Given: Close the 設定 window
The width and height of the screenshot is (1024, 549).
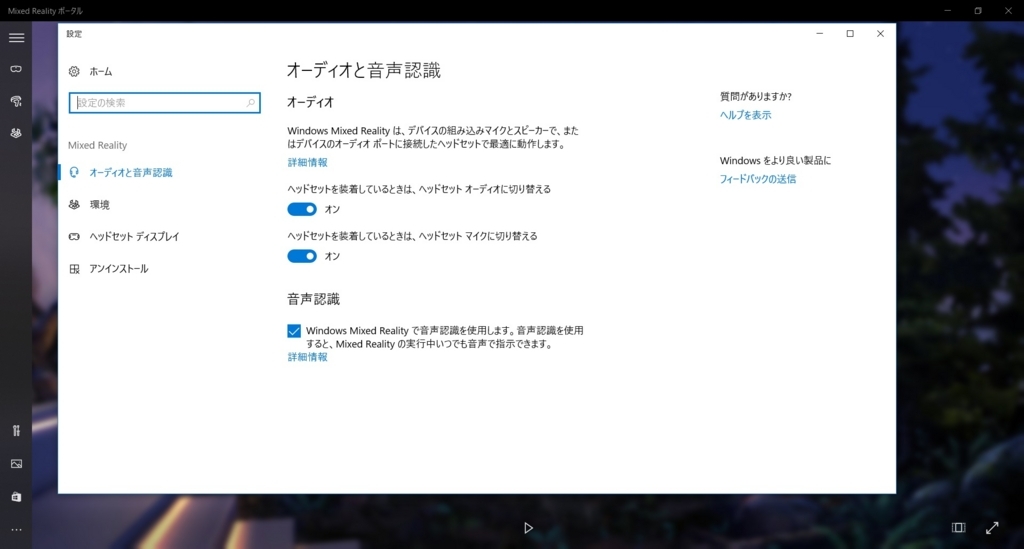Looking at the screenshot, I should tap(880, 33).
